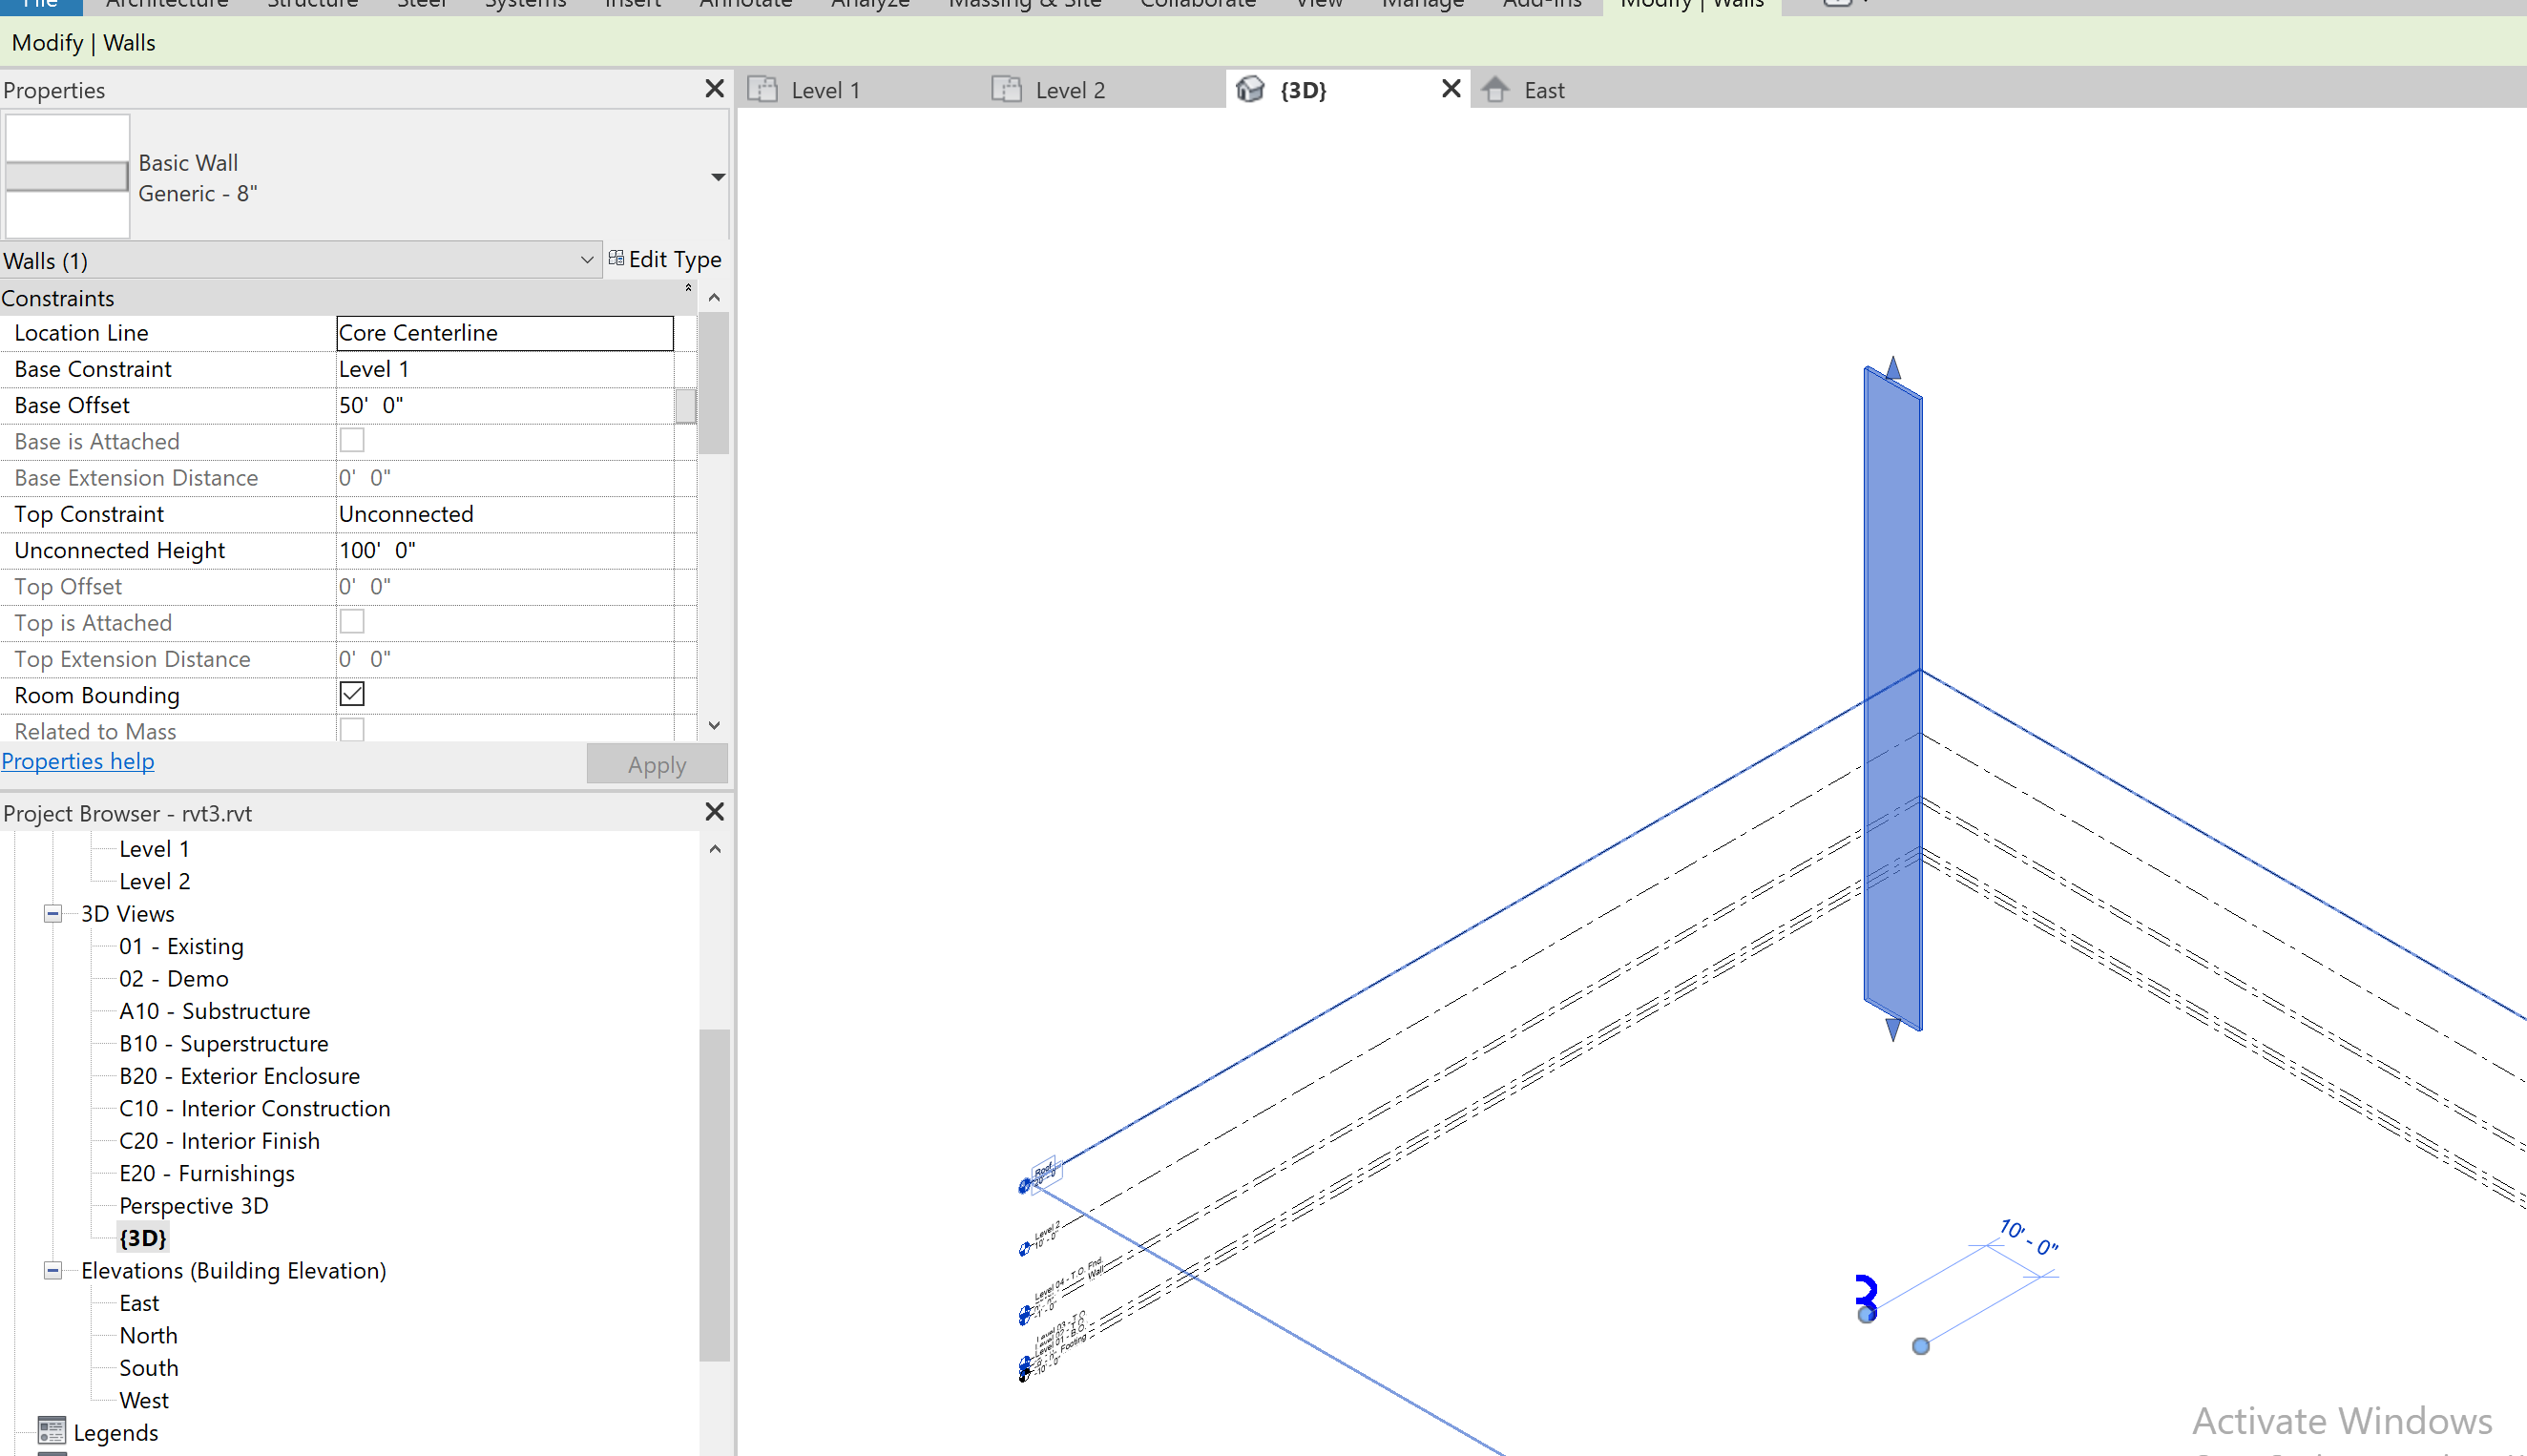
Task: Uncheck Room Bounding
Action: [351, 693]
